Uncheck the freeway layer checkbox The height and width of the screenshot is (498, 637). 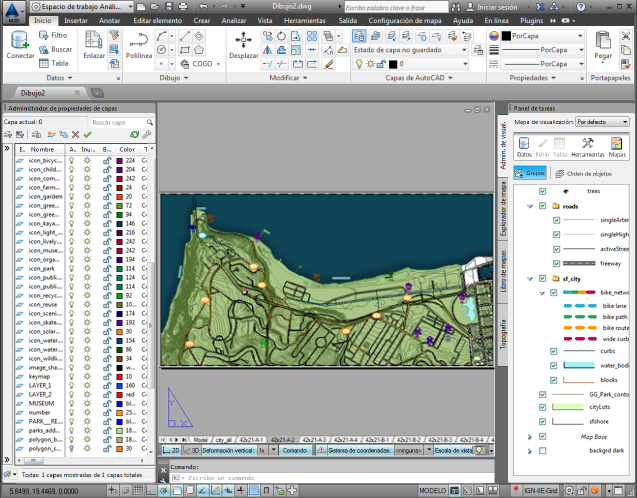tap(556, 262)
